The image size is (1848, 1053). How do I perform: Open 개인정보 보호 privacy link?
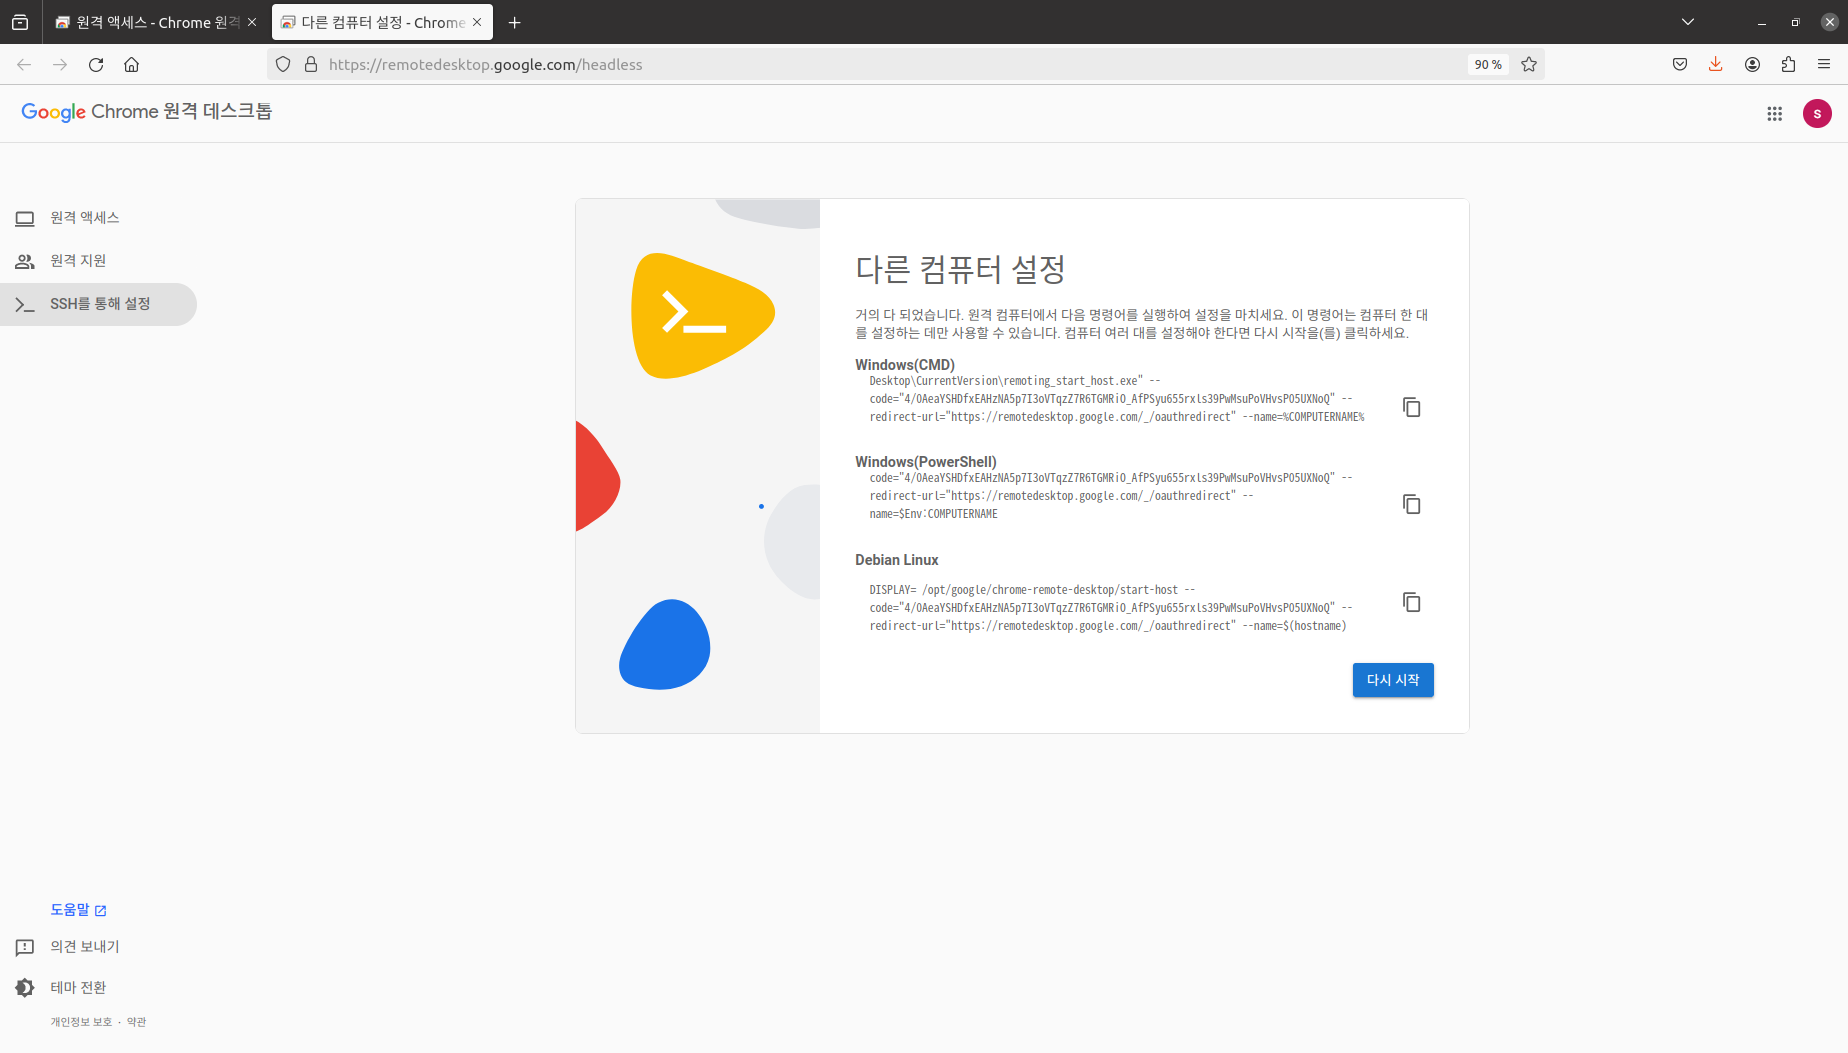pyautogui.click(x=82, y=1022)
